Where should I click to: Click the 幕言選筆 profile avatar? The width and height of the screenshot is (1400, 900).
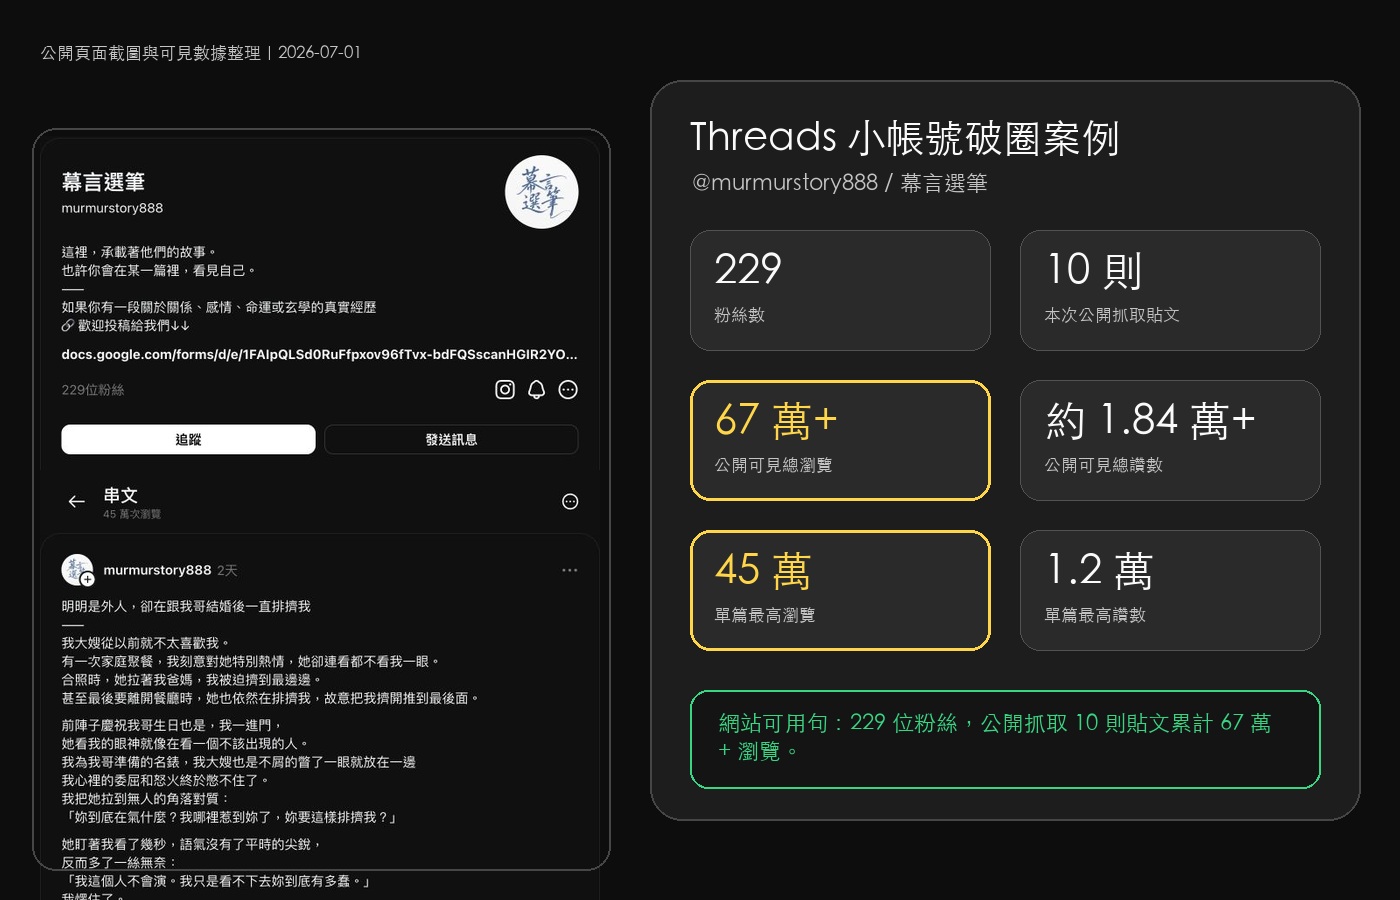click(x=542, y=192)
